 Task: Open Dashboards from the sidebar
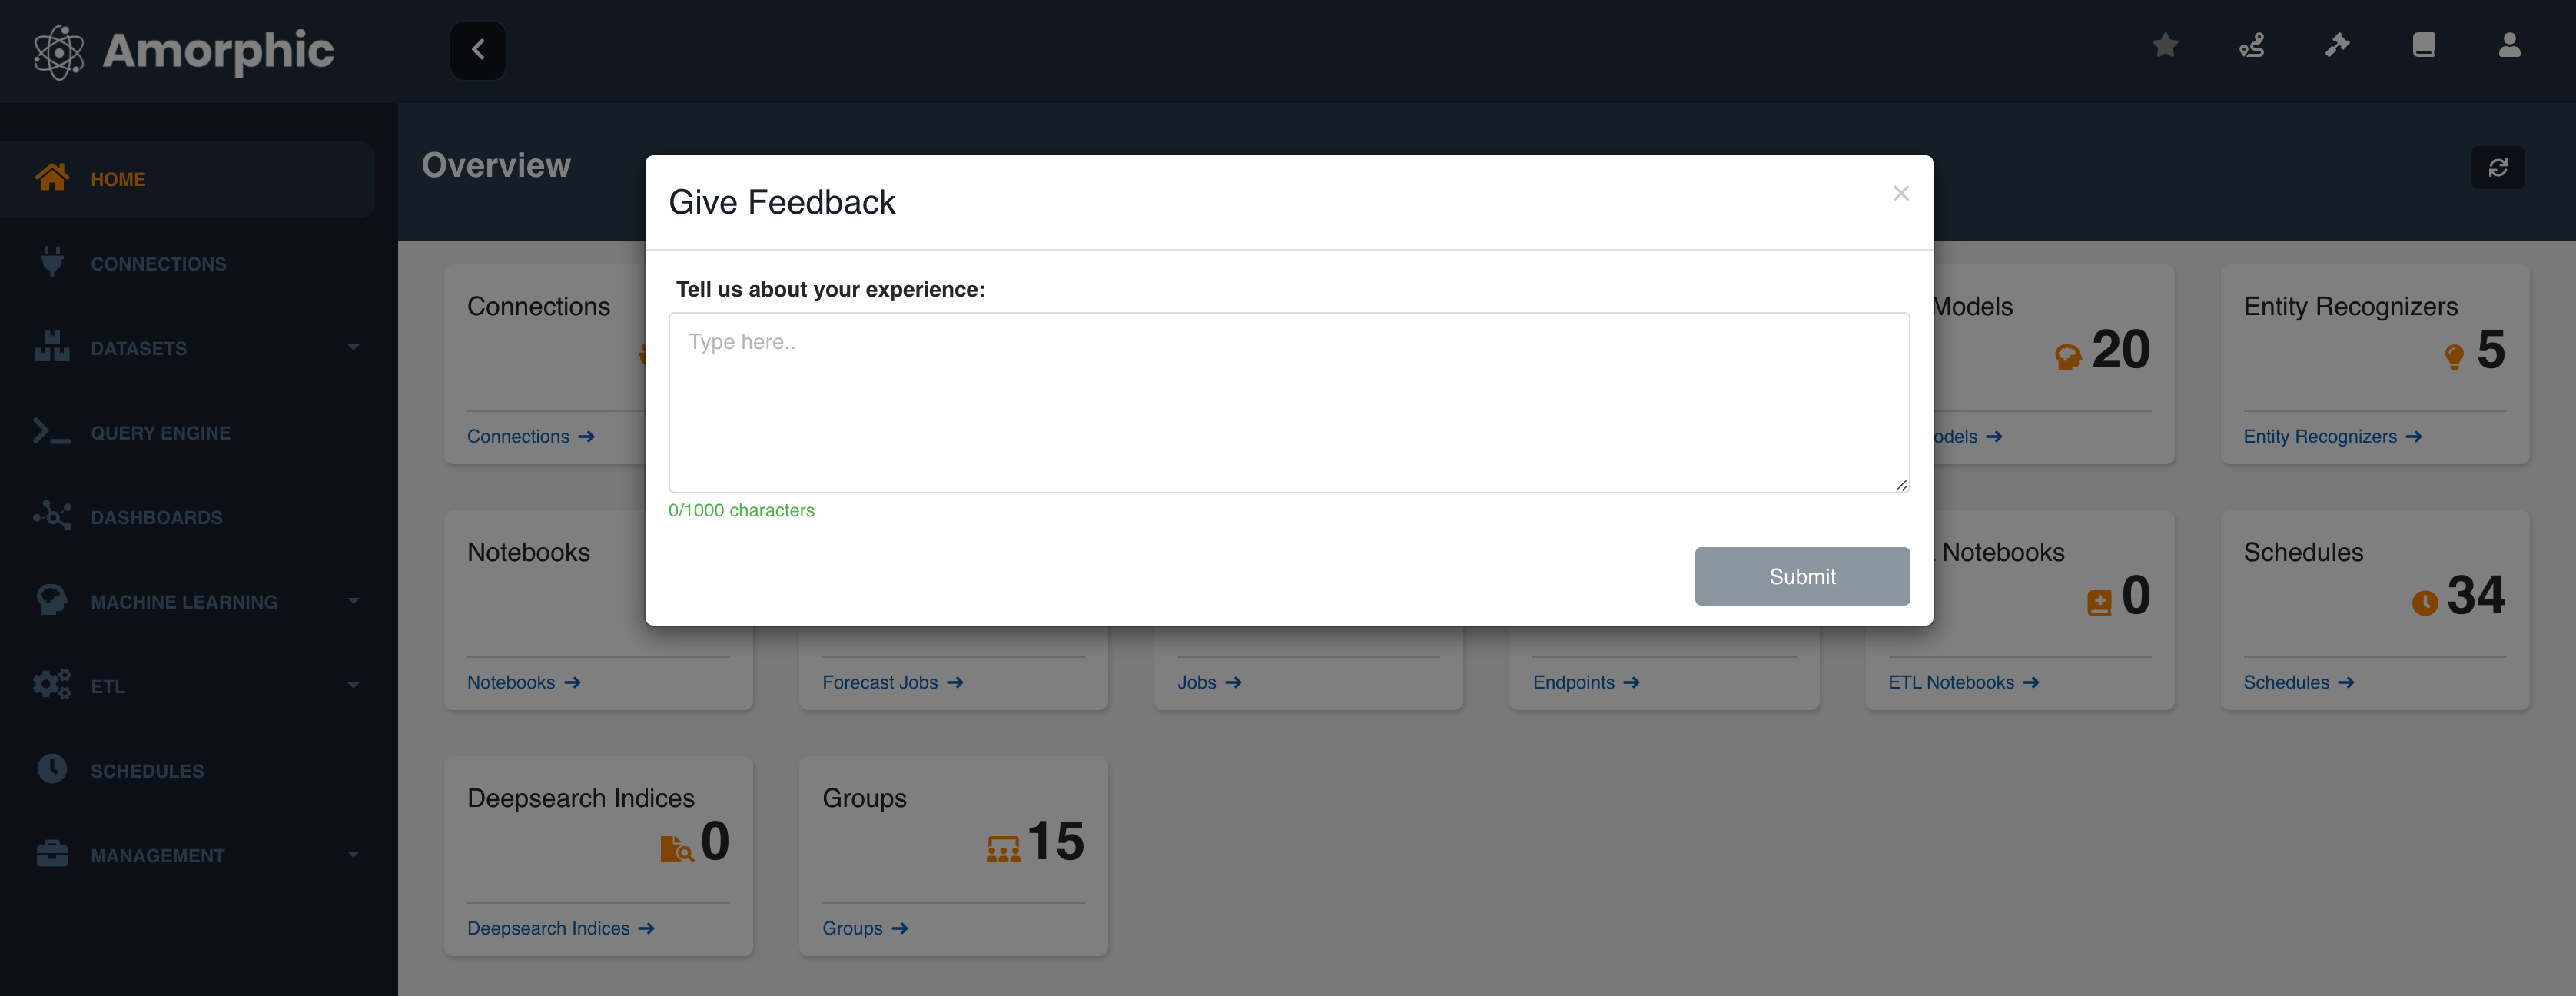[156, 517]
